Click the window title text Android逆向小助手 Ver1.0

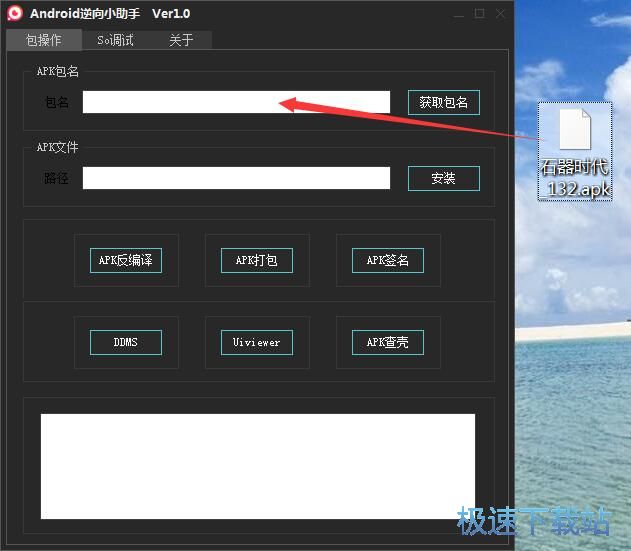[x=110, y=14]
